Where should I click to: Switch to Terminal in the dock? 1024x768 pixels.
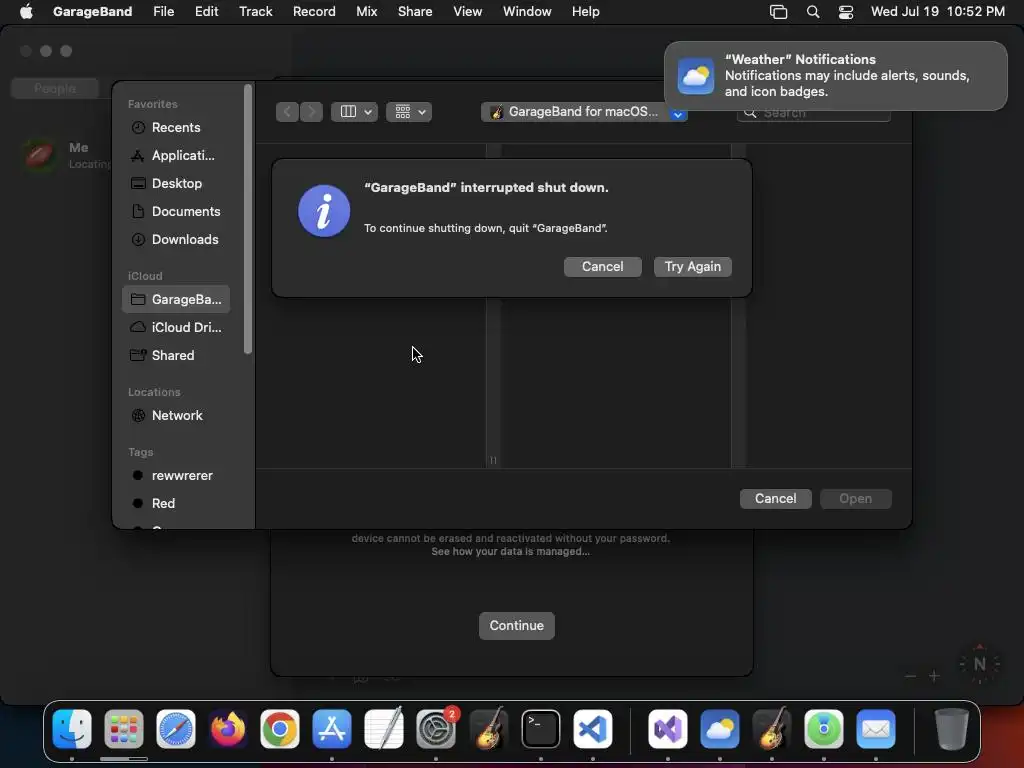541,729
